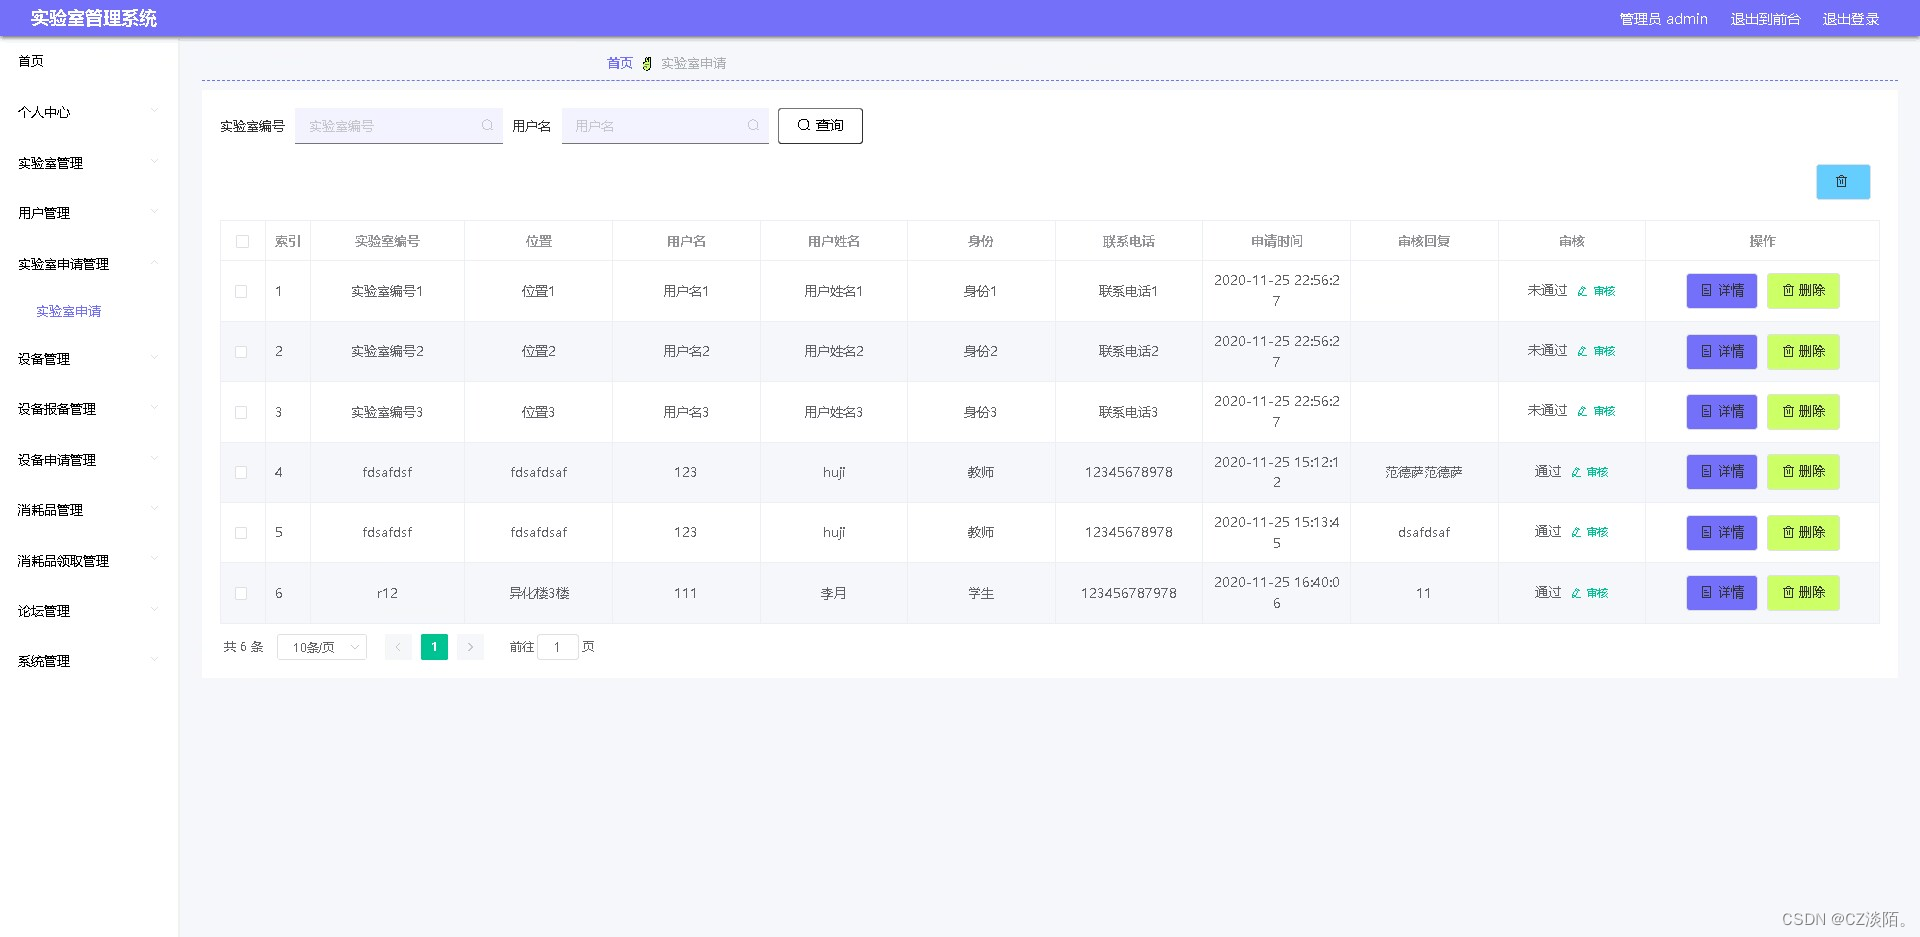Check the checkbox for row index 5
The height and width of the screenshot is (937, 1920).
pyautogui.click(x=241, y=533)
